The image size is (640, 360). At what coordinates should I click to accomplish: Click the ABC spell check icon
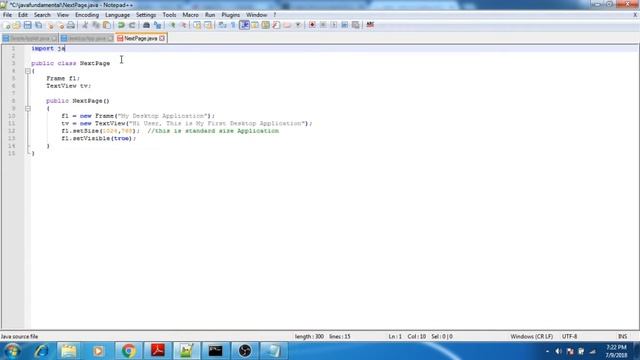tap(370, 25)
